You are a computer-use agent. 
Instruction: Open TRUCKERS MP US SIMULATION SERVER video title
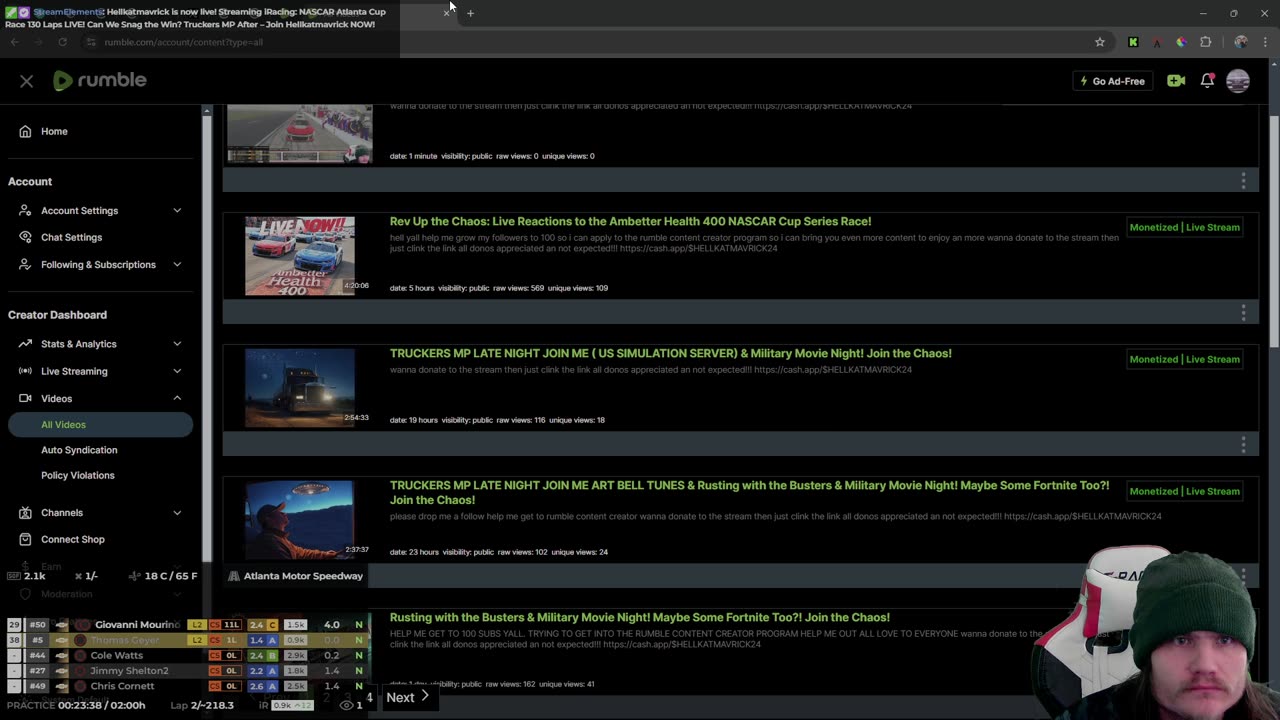pyautogui.click(x=670, y=353)
